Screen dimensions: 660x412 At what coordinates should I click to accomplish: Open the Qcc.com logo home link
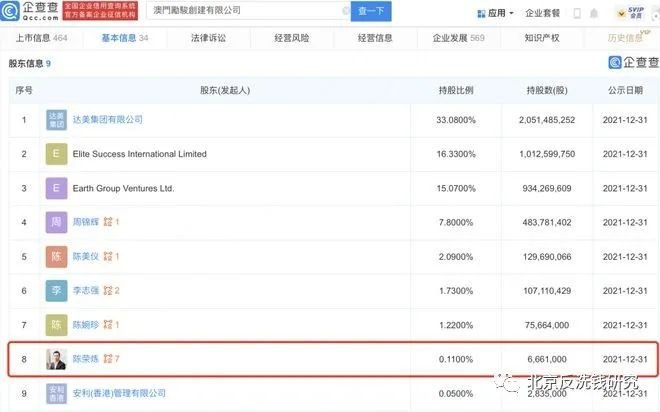click(x=29, y=11)
